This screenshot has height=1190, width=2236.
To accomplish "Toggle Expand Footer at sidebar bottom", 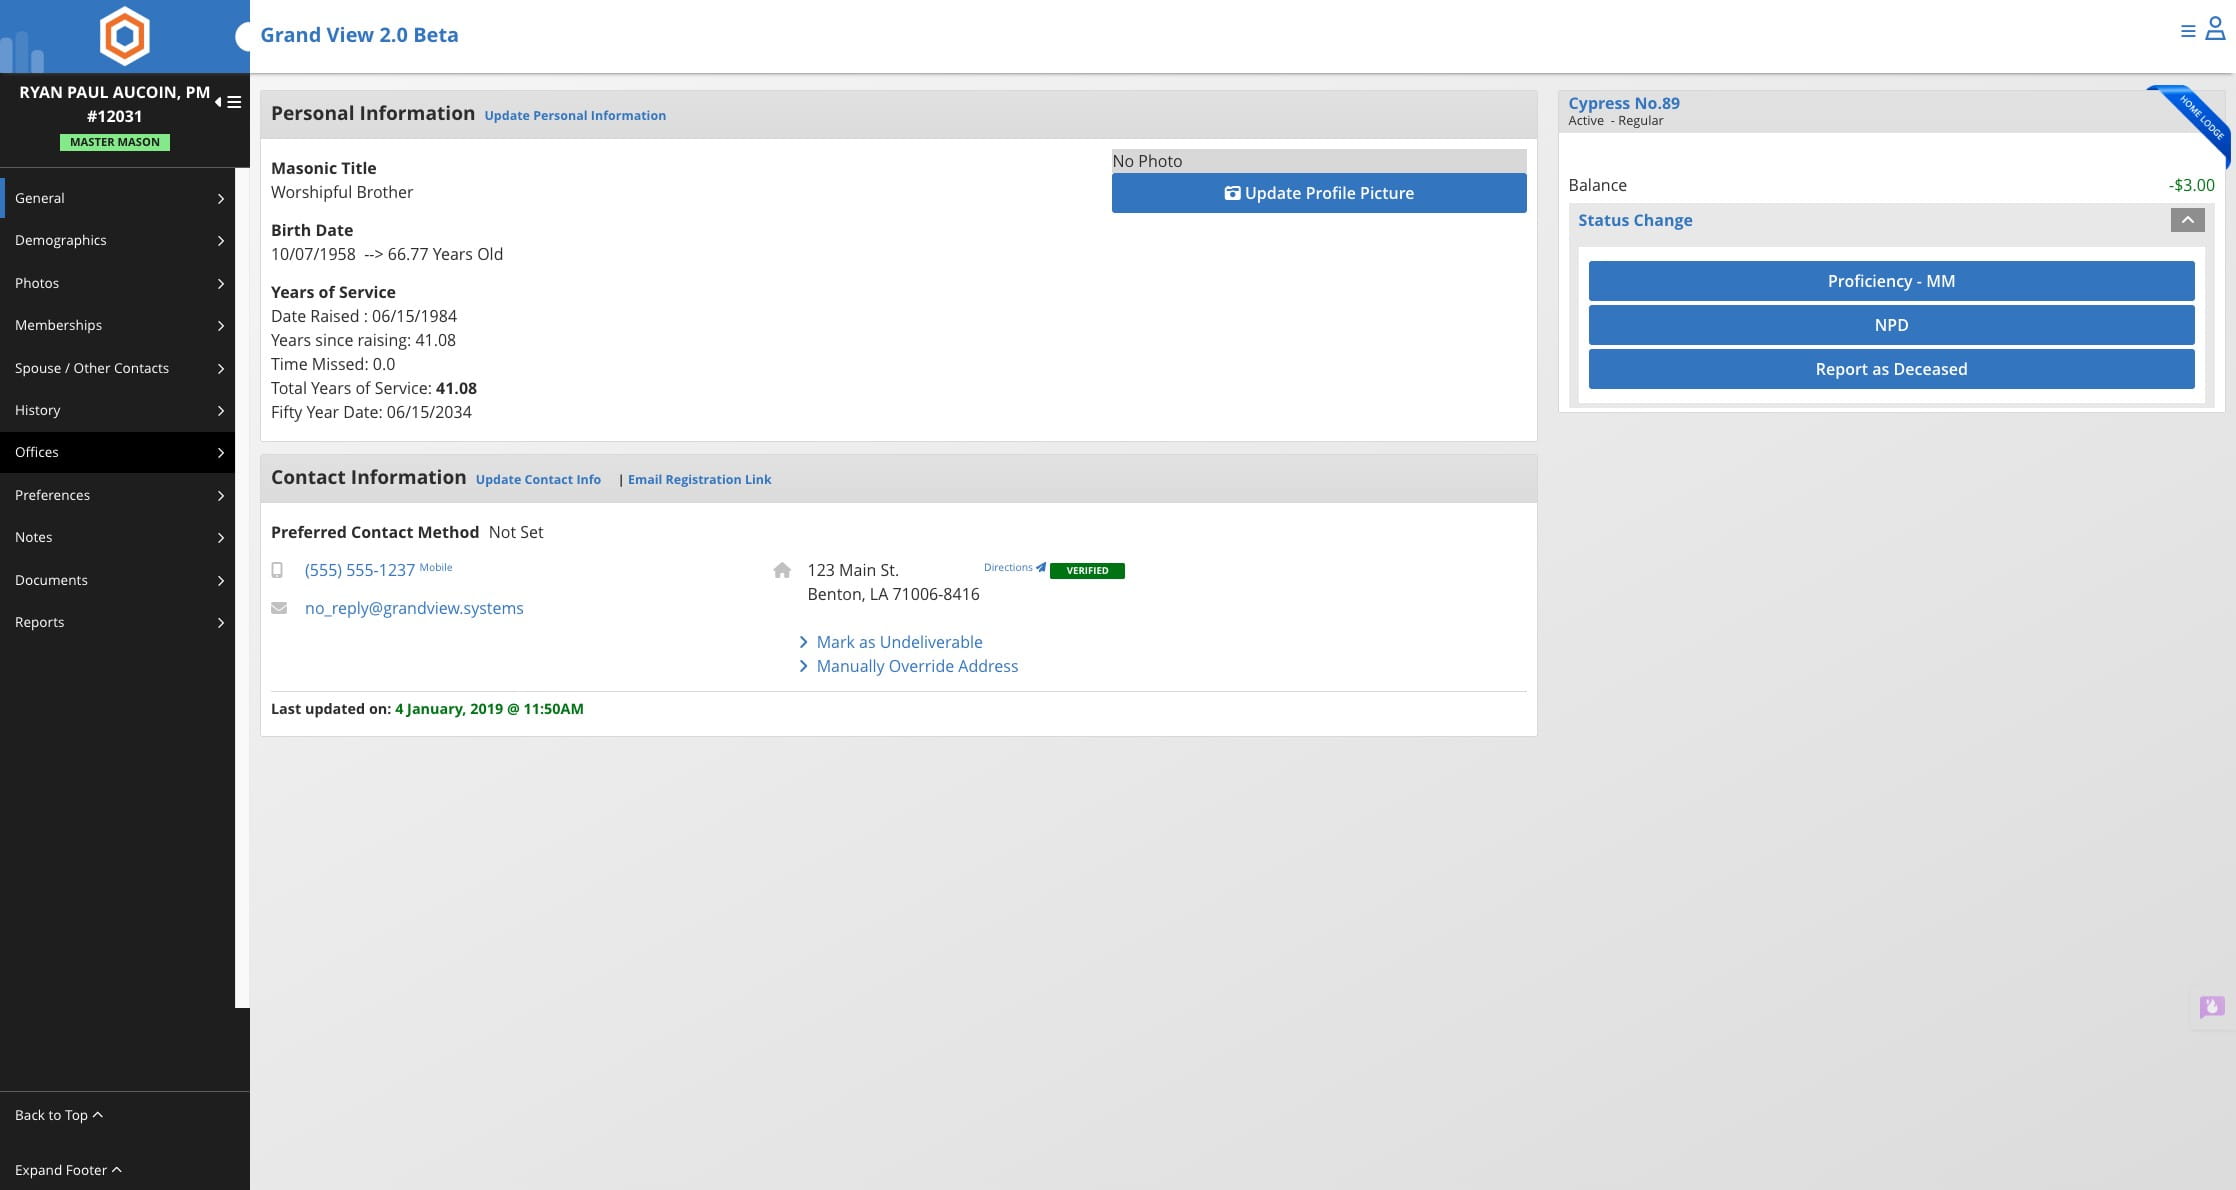I will [68, 1170].
